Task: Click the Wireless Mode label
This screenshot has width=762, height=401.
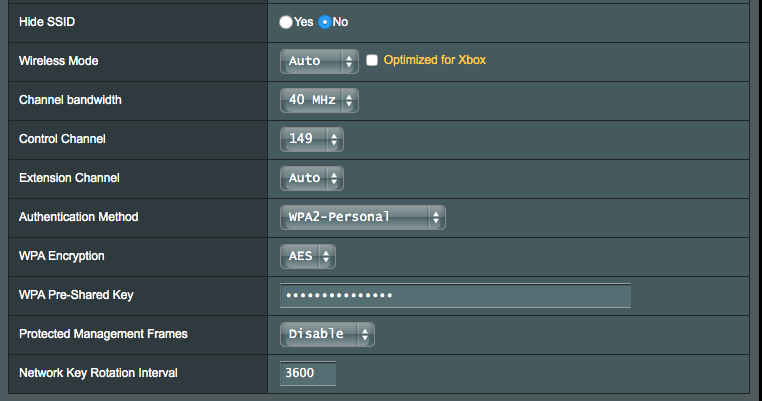Action: 58,61
